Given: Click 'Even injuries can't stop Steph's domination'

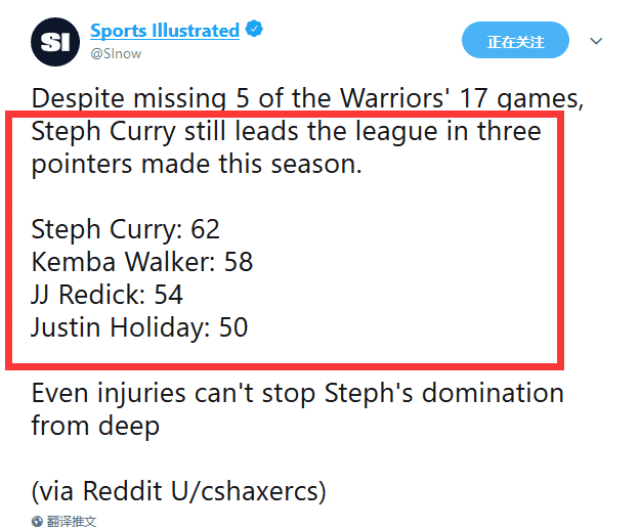Looking at the screenshot, I should (297, 393).
